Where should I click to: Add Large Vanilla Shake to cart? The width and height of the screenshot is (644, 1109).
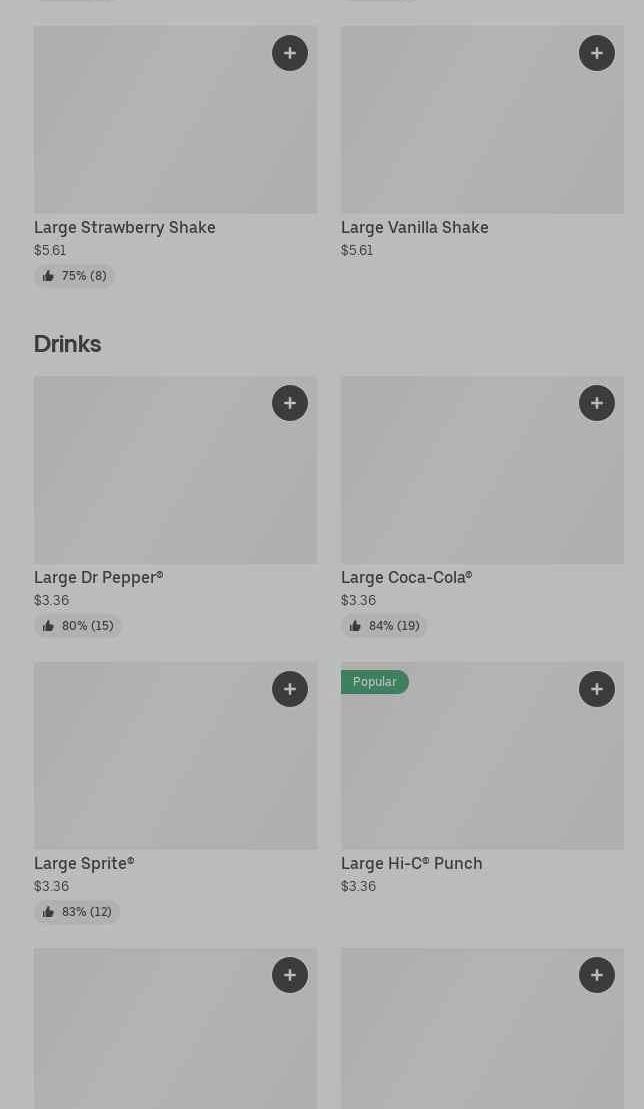pyautogui.click(x=597, y=53)
